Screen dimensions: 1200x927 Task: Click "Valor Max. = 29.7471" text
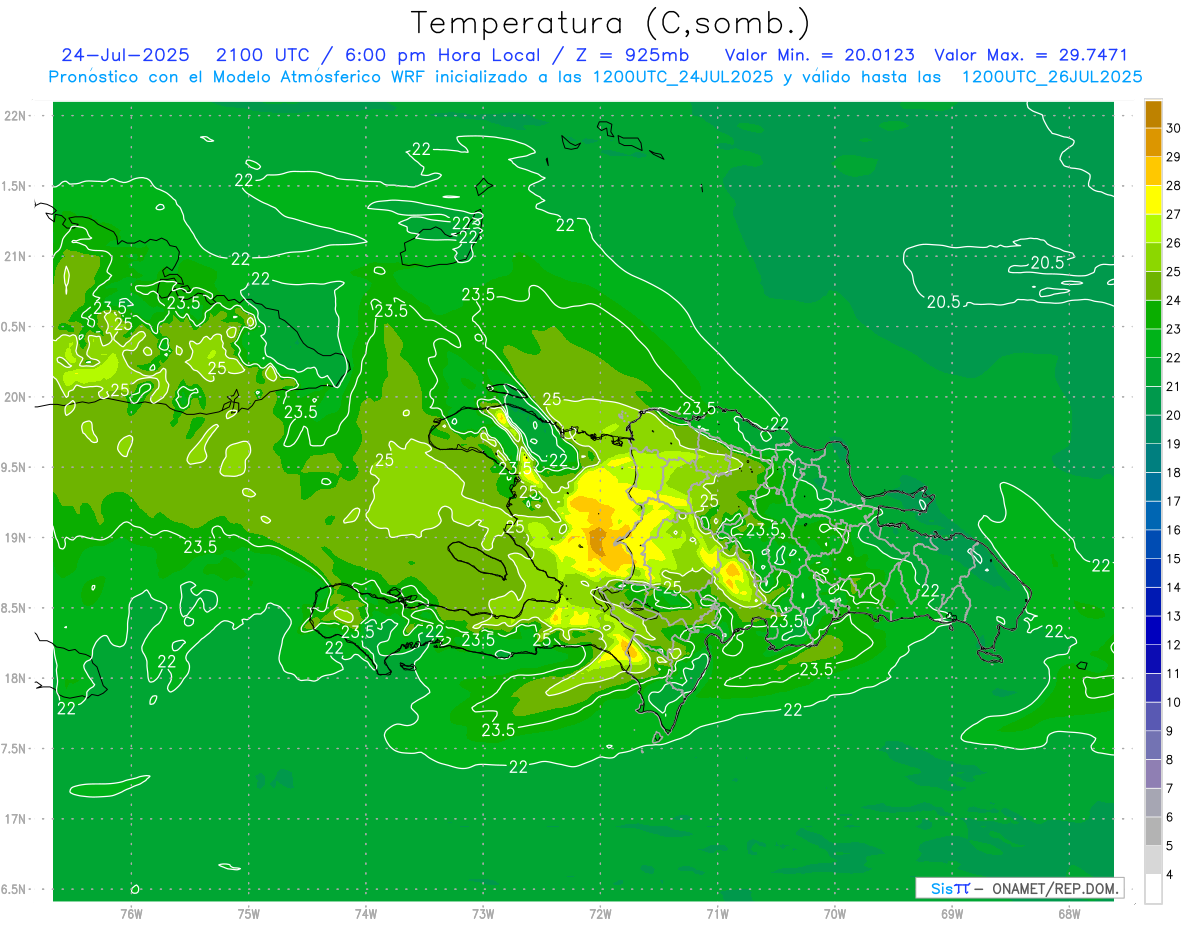point(1031,55)
